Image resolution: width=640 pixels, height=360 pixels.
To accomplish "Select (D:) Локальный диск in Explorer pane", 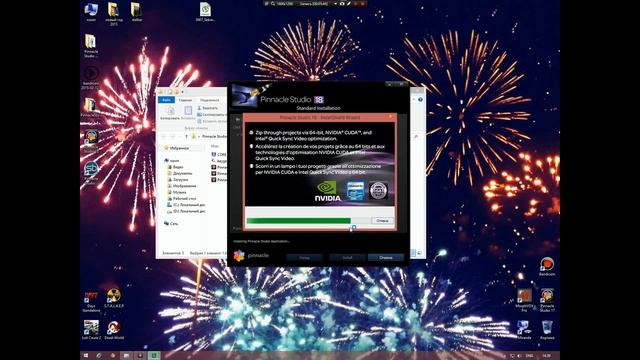I will point(187,211).
